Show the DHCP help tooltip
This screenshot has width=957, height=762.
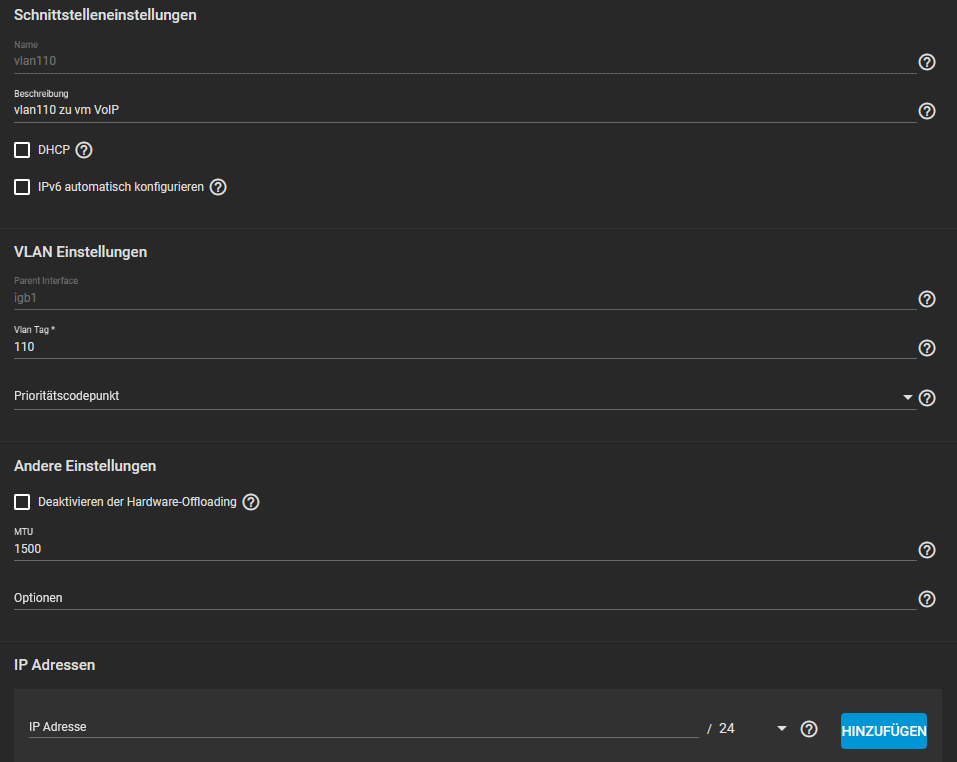[x=84, y=150]
